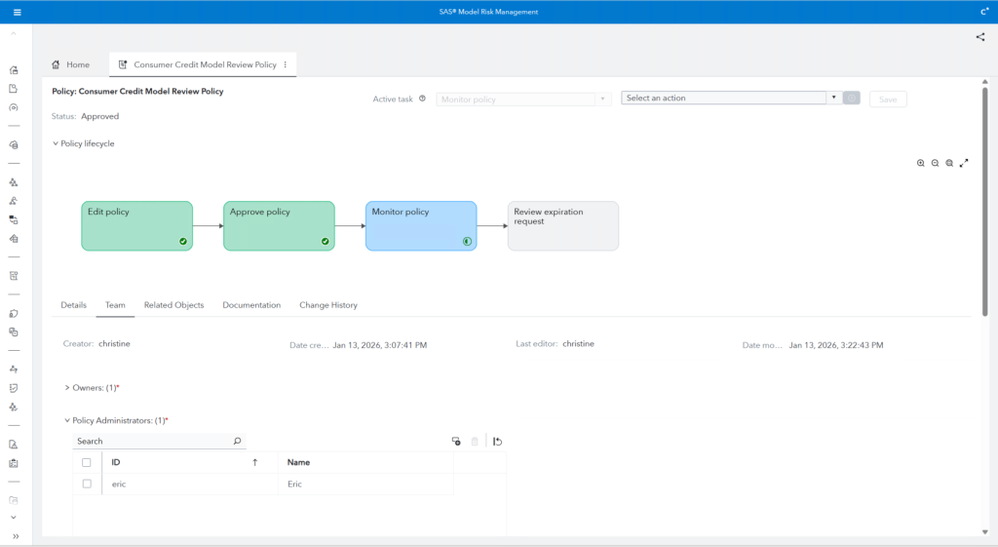Expand lifecycle diagram to full screen
The width and height of the screenshot is (998, 547).
pos(964,163)
